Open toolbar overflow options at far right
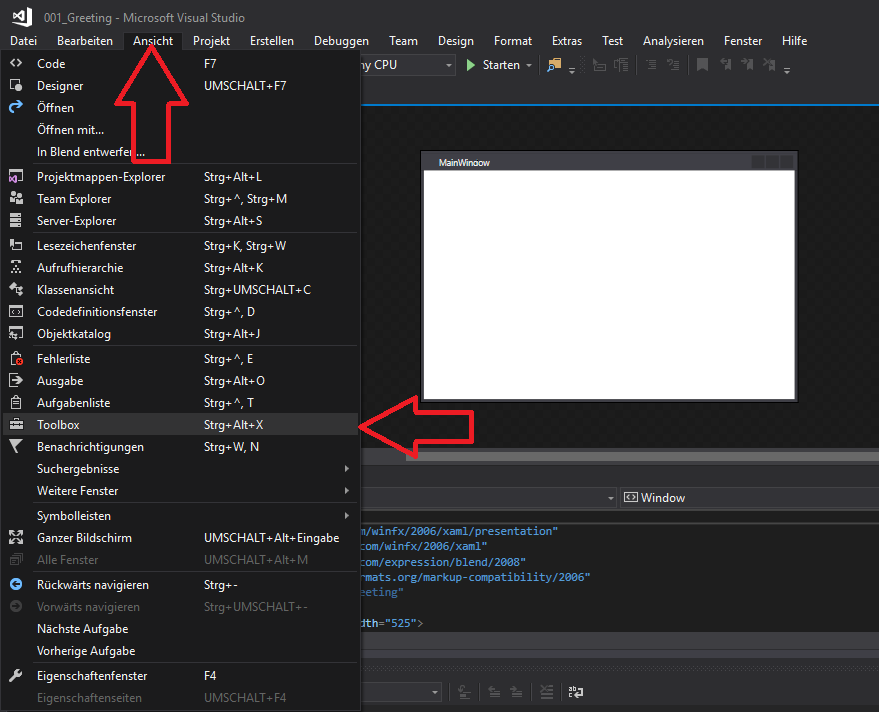This screenshot has width=879, height=712. coord(787,71)
